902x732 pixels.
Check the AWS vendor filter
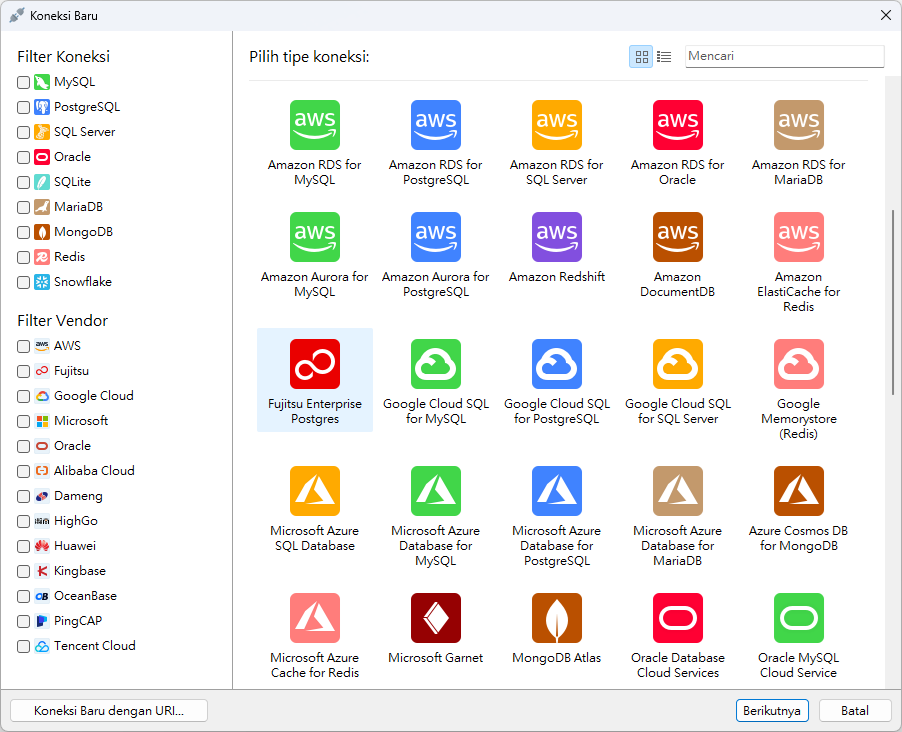coord(24,346)
